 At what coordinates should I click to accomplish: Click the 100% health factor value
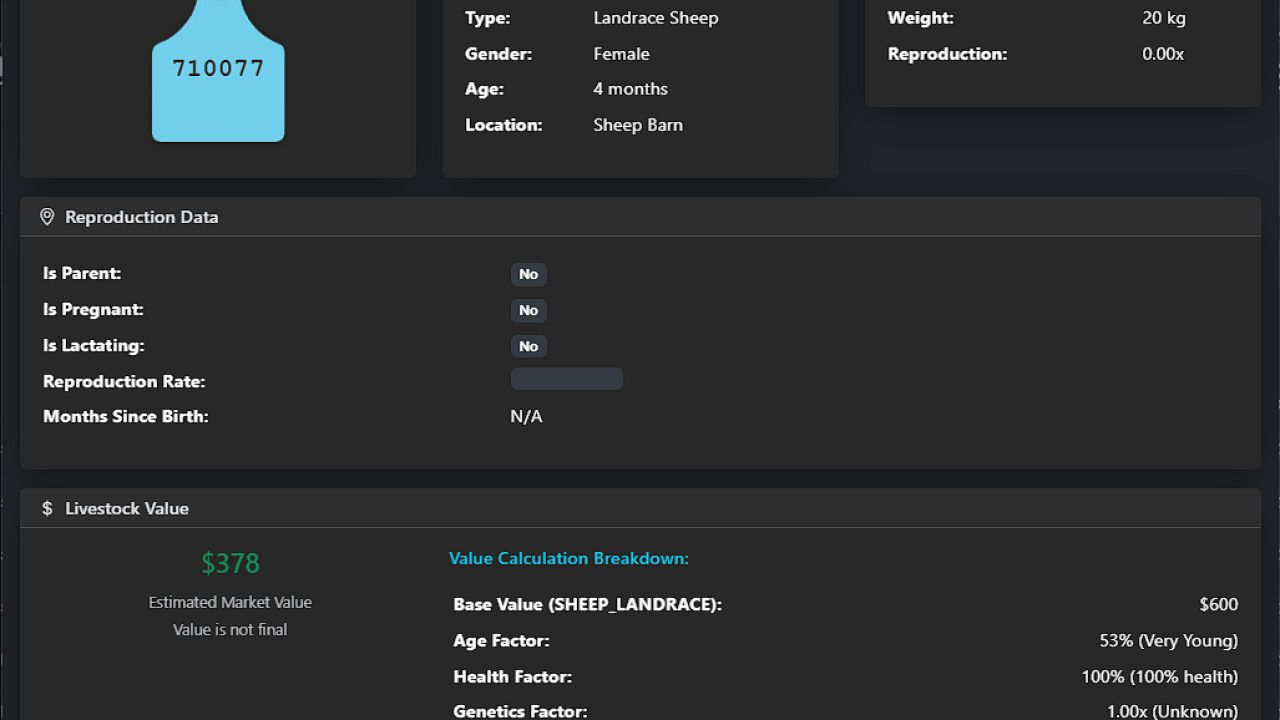coord(1159,677)
